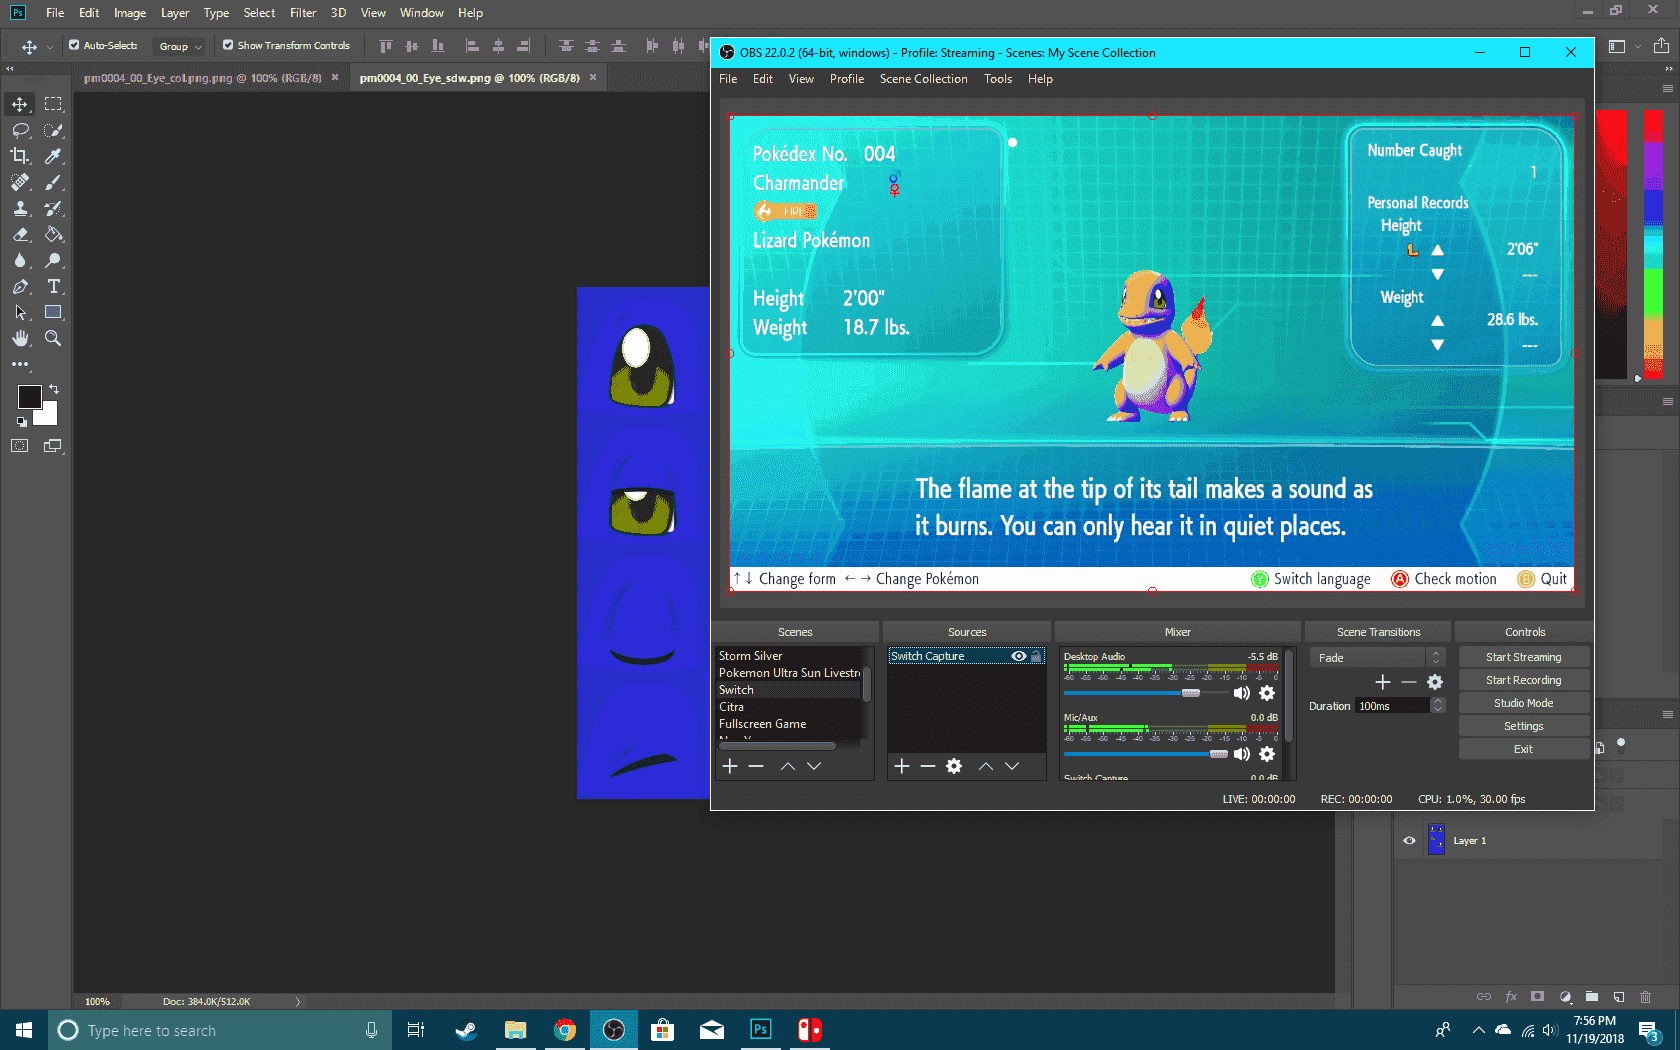This screenshot has height=1050, width=1680.
Task: Click Start Streaming in OBS
Action: 1524,657
